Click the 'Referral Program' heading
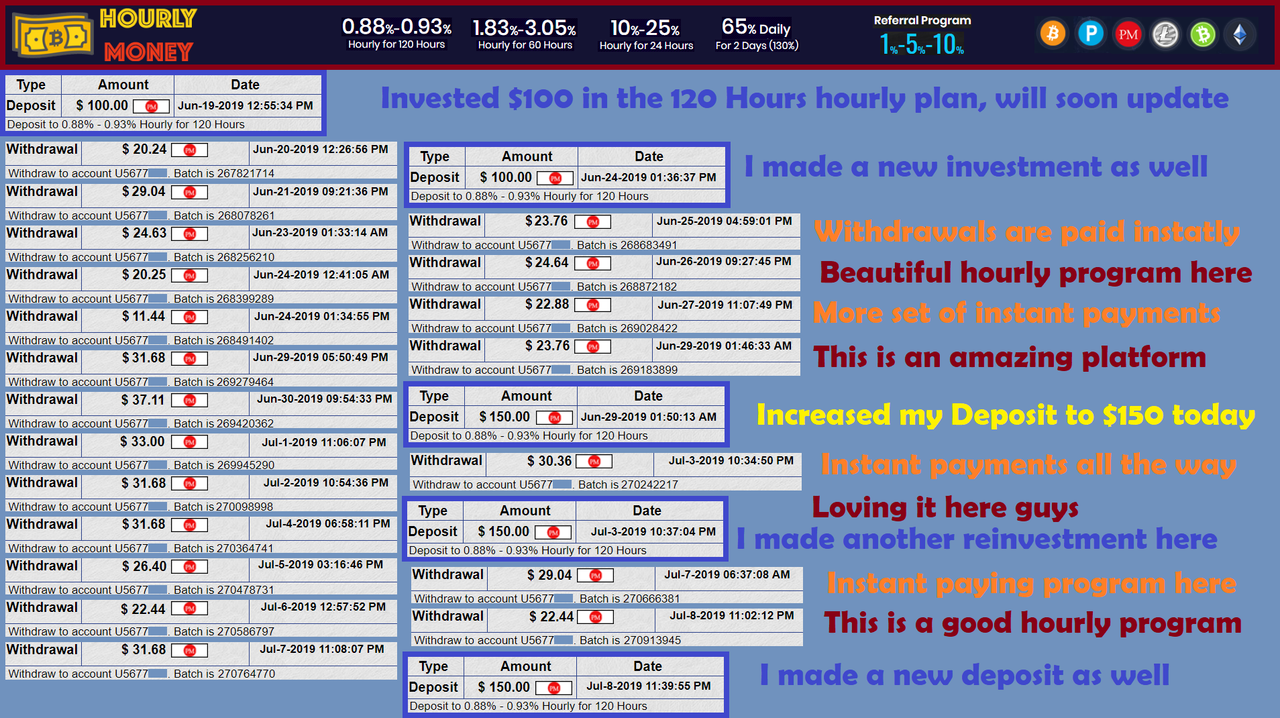The width and height of the screenshot is (1280, 718). [x=922, y=21]
